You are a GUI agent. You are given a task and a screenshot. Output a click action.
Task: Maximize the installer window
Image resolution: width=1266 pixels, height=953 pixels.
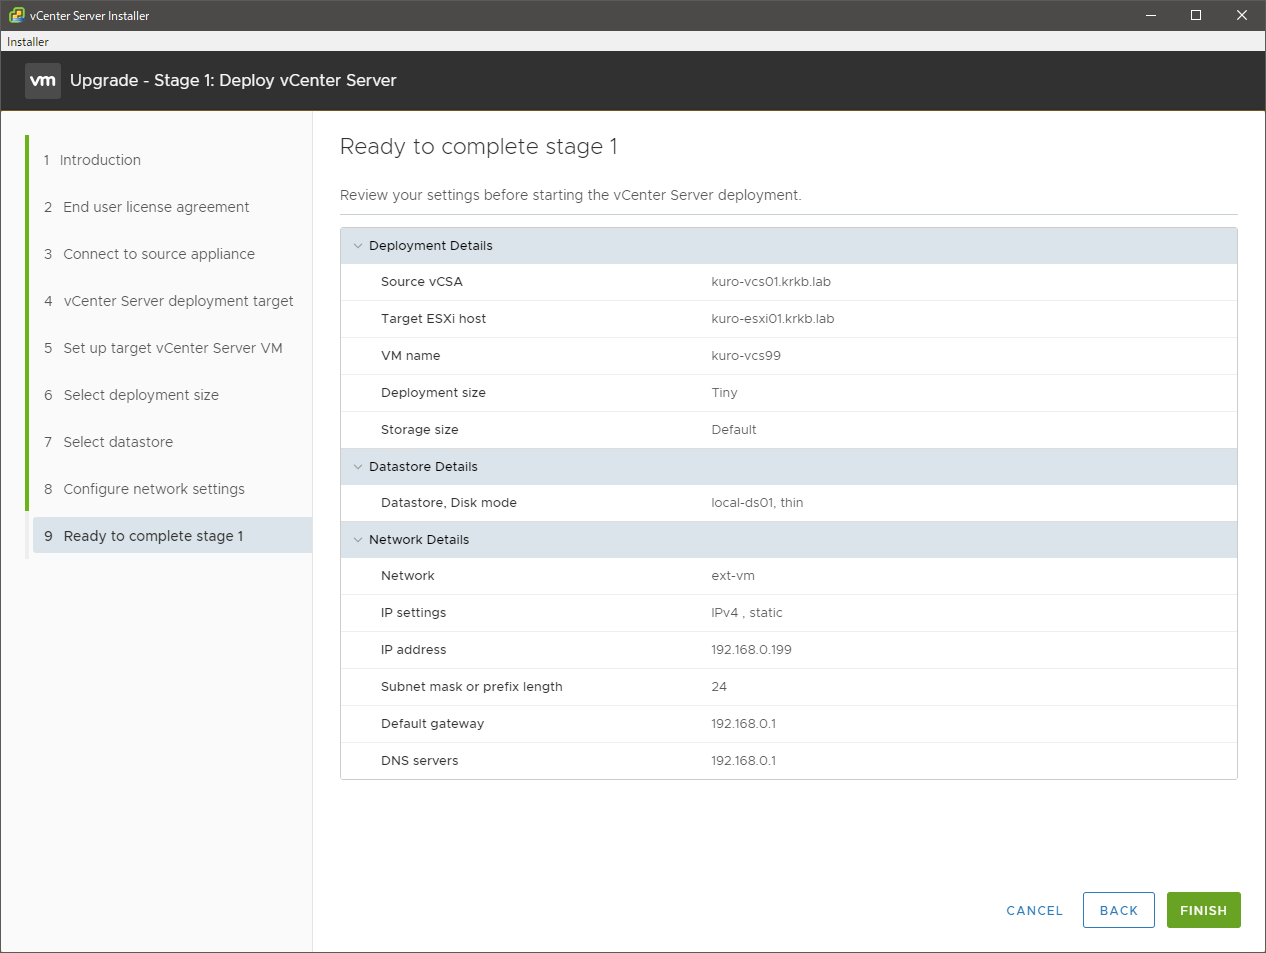(x=1195, y=15)
